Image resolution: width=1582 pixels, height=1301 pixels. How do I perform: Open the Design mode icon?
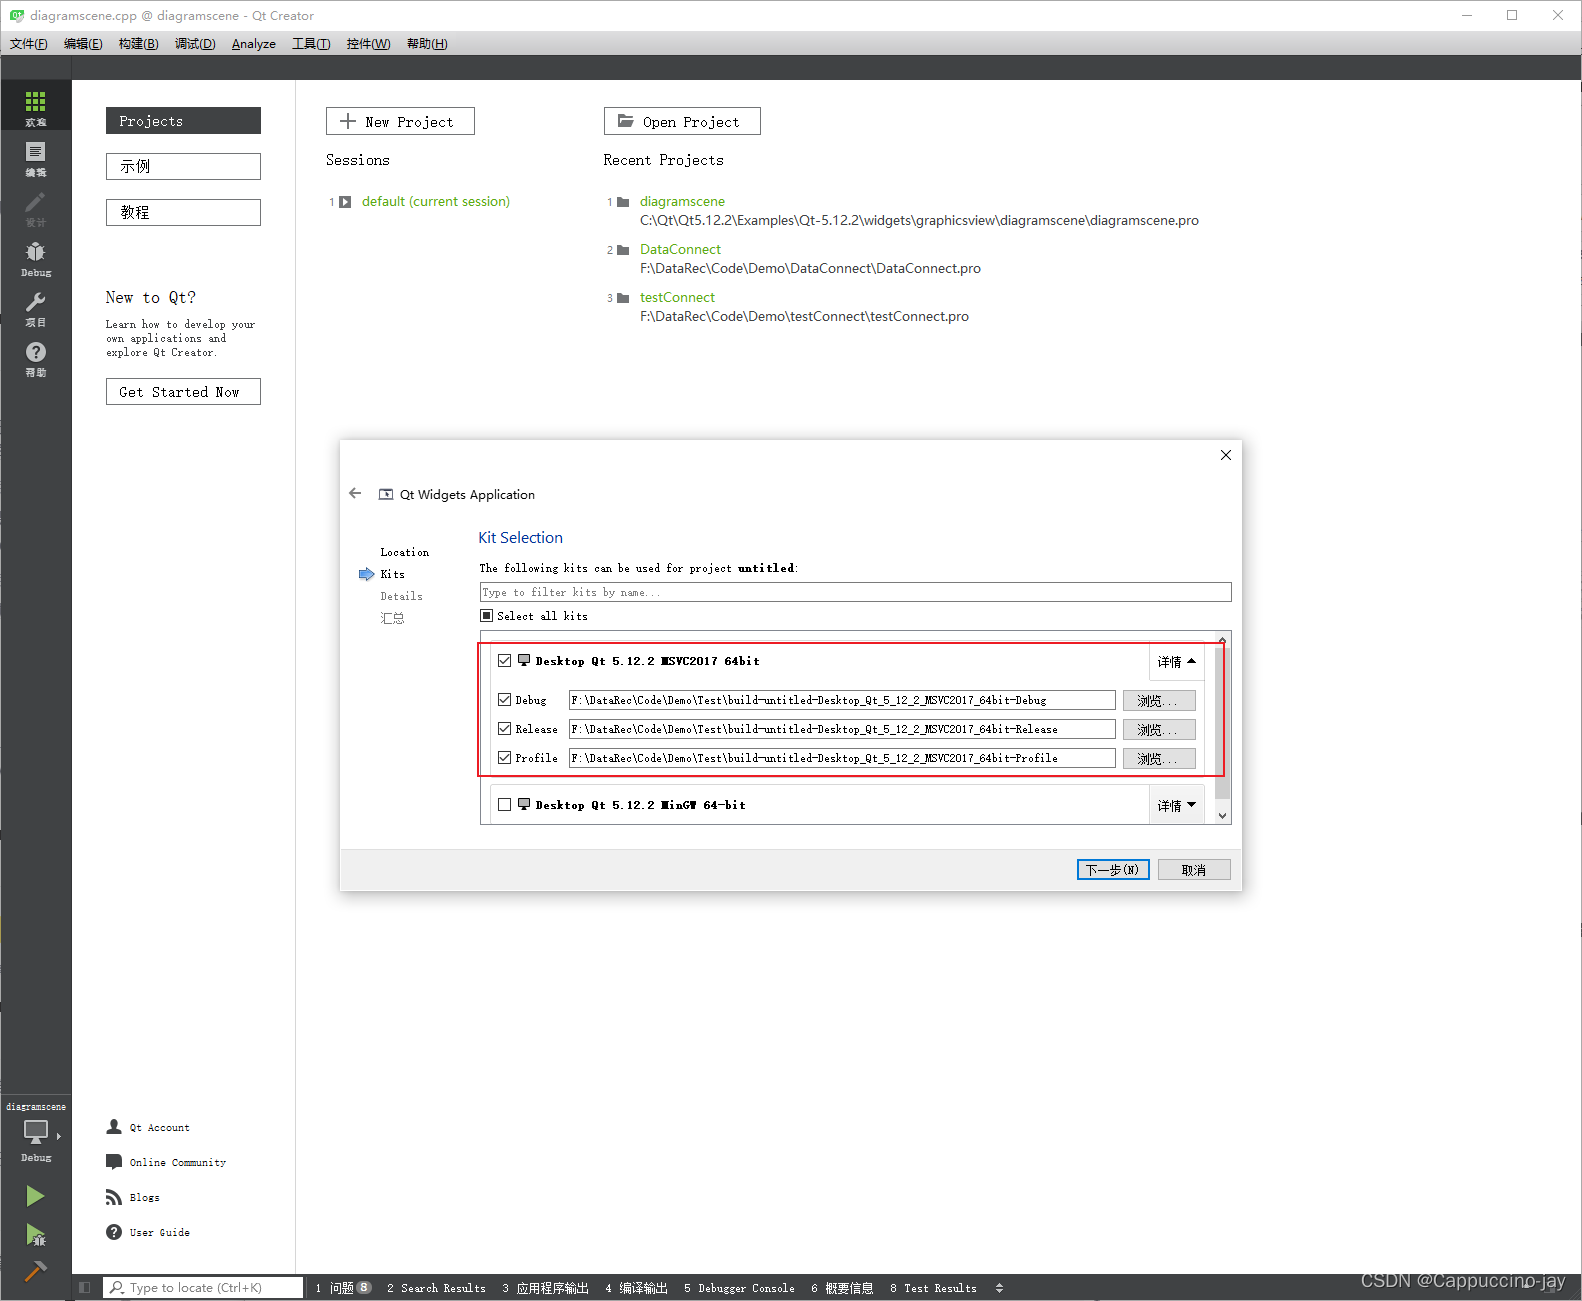pyautogui.click(x=35, y=207)
